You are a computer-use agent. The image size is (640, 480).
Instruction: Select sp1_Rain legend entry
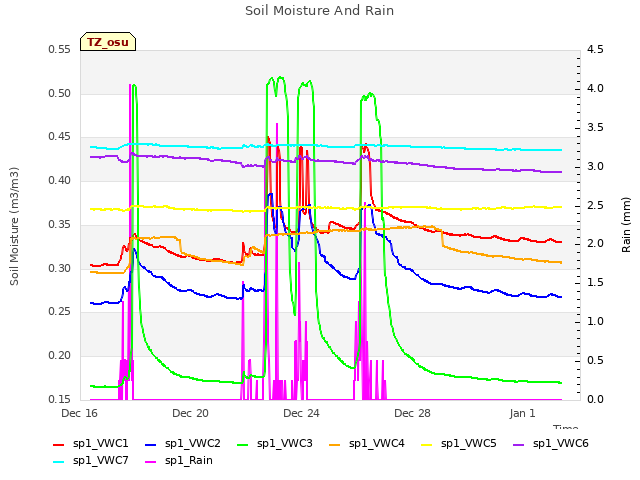tap(179, 461)
